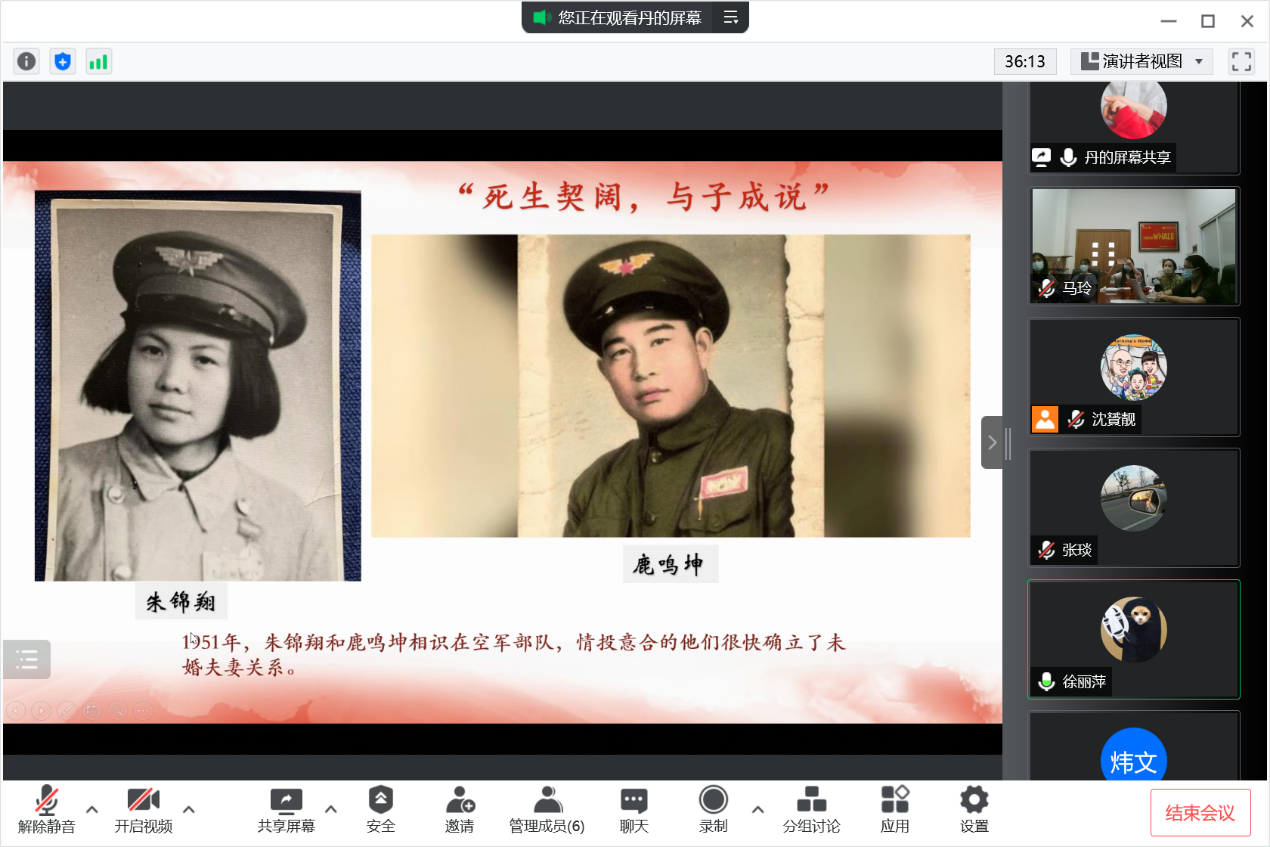Open 管理成员(6) participants panel

(x=547, y=809)
